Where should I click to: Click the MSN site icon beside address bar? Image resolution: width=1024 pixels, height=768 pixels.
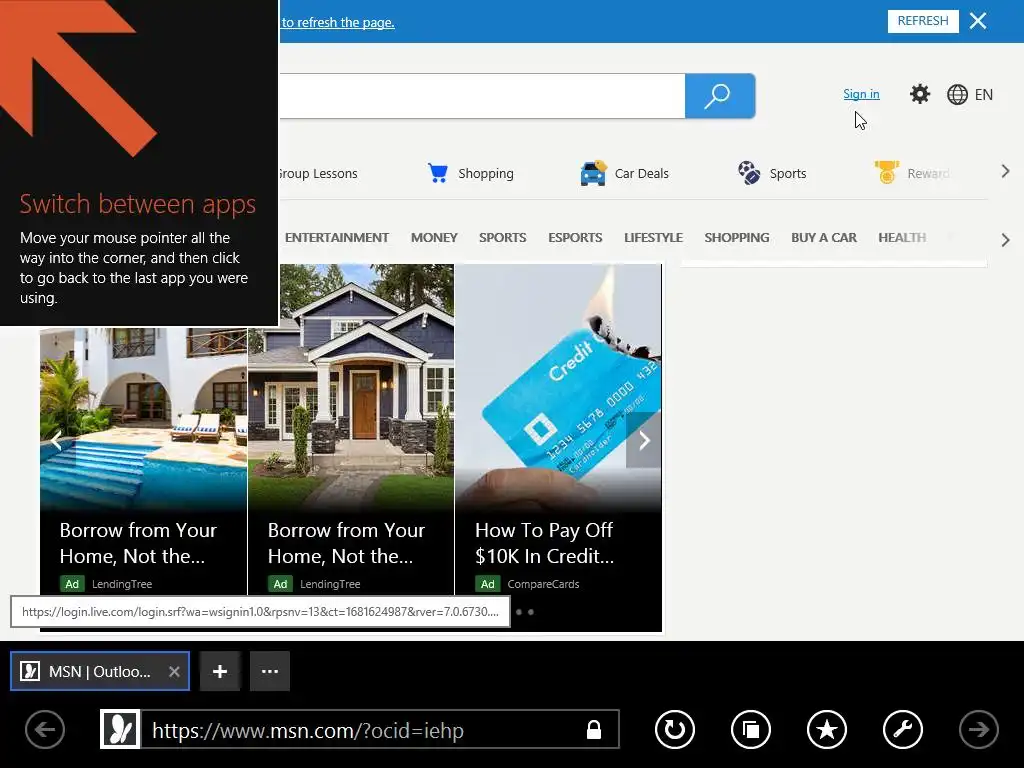[x=120, y=729]
